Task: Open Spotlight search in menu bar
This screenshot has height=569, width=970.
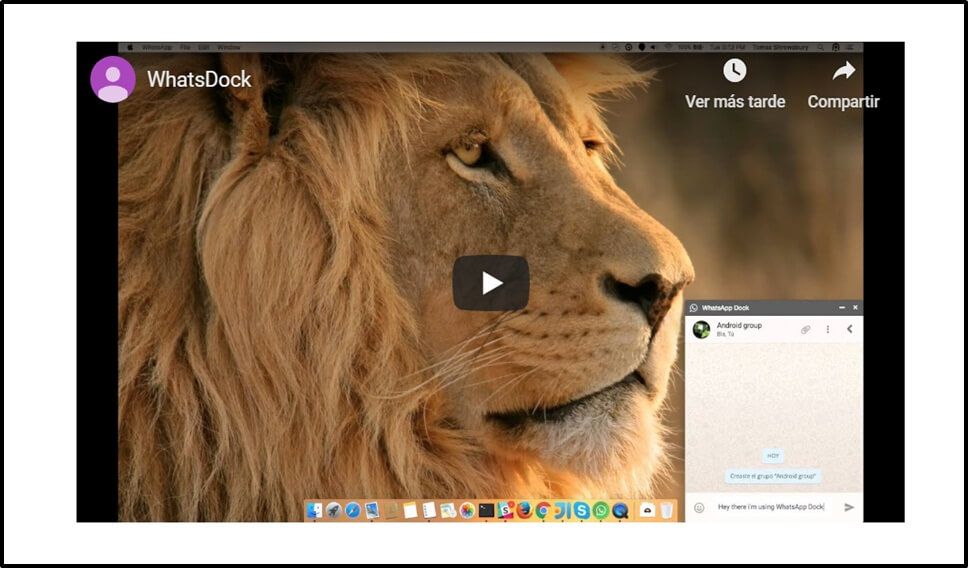Action: pyautogui.click(x=820, y=47)
